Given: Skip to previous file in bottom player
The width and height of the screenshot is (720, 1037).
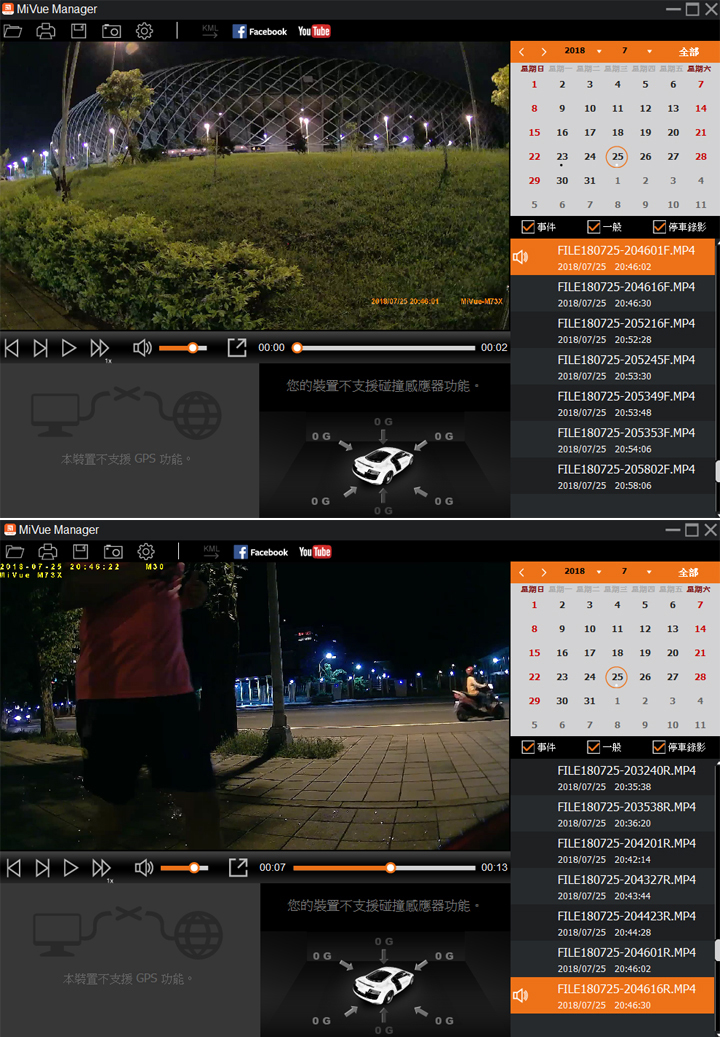Looking at the screenshot, I should (13, 868).
